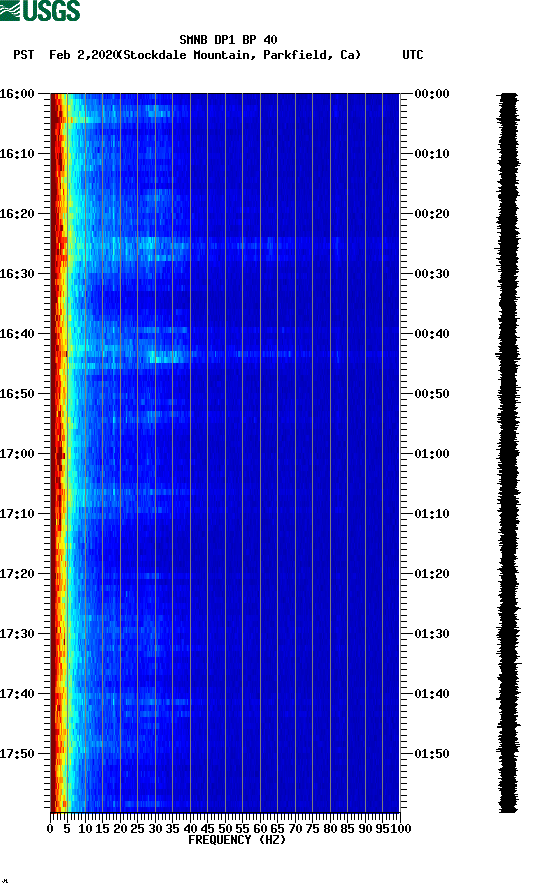The height and width of the screenshot is (892, 552).
Task: Click the 01:30 UTC time label
Action: 432,634
